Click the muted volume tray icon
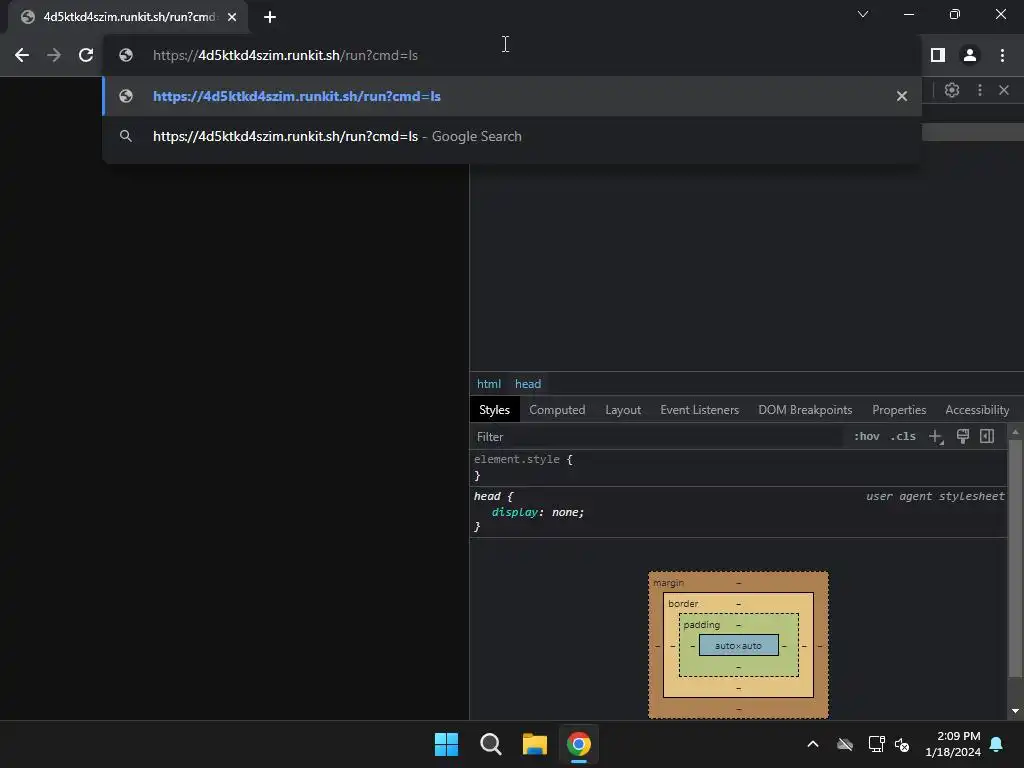Screen dimensions: 1024x768 902,744
